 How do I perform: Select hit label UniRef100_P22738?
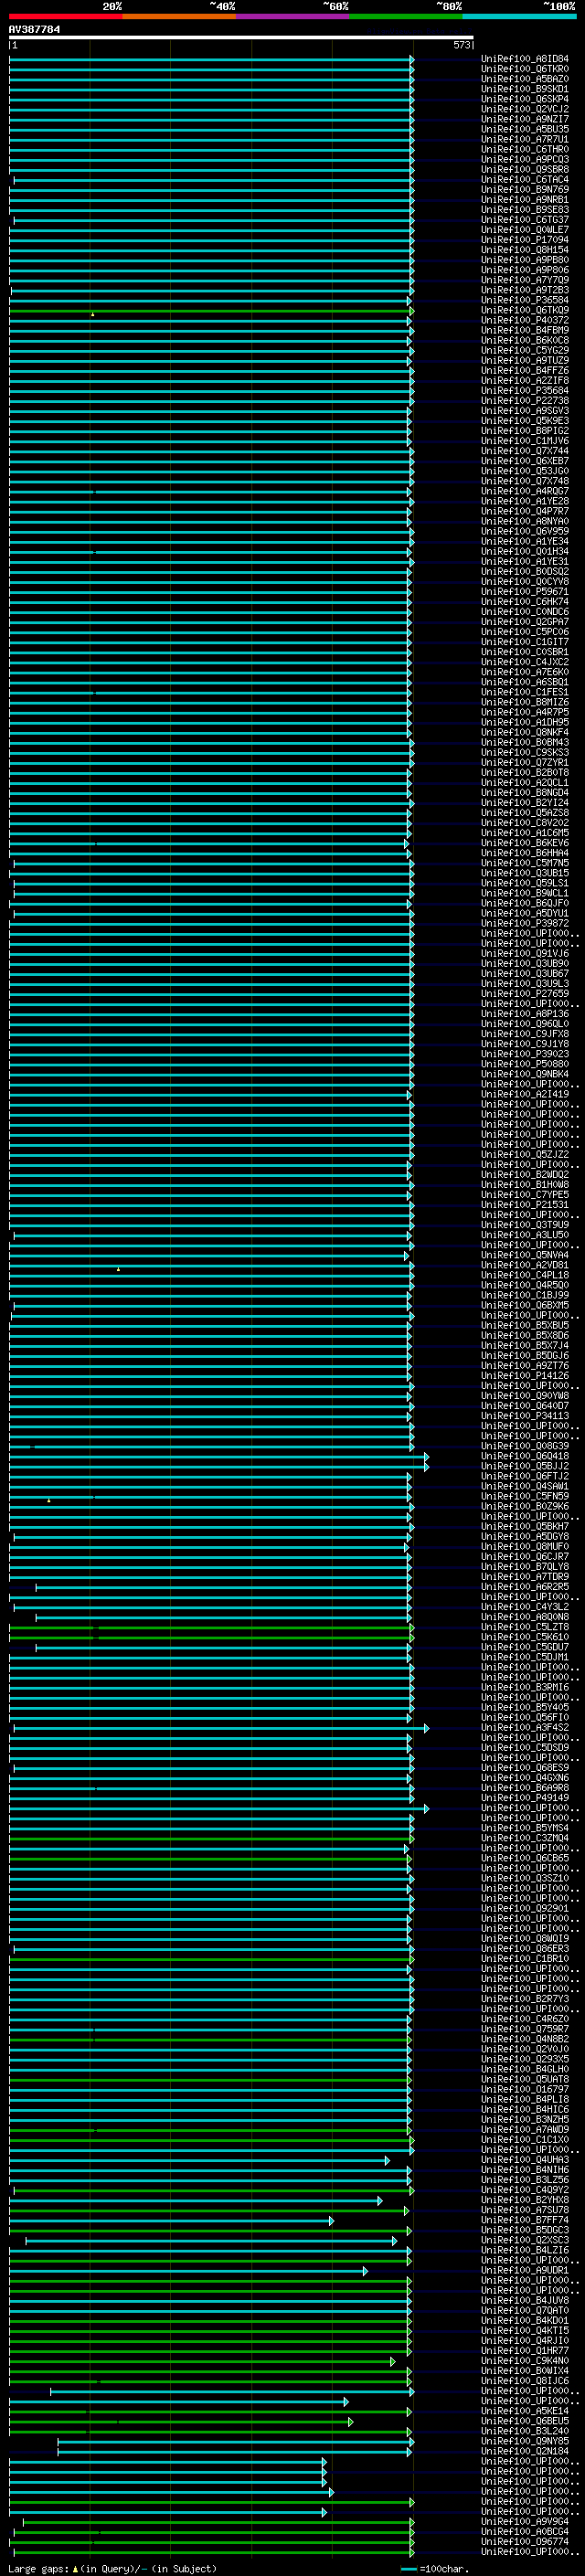click(525, 401)
